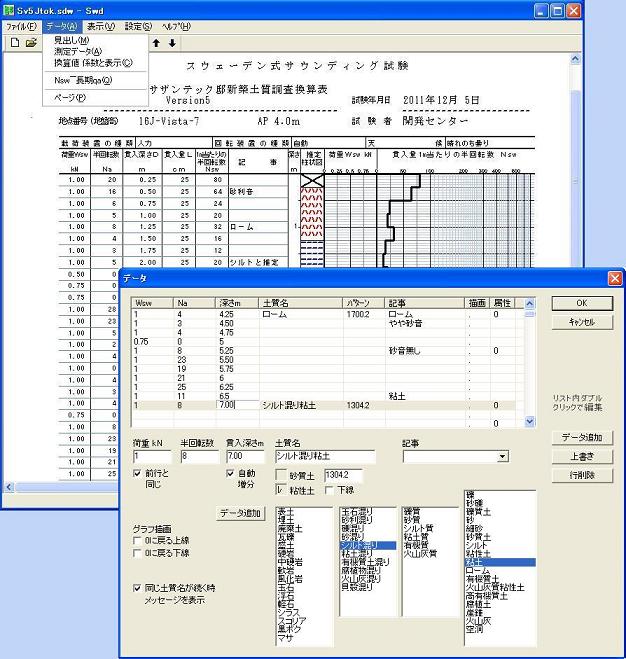Click the キャンセル button
This screenshot has width=626, height=659.
(x=582, y=322)
